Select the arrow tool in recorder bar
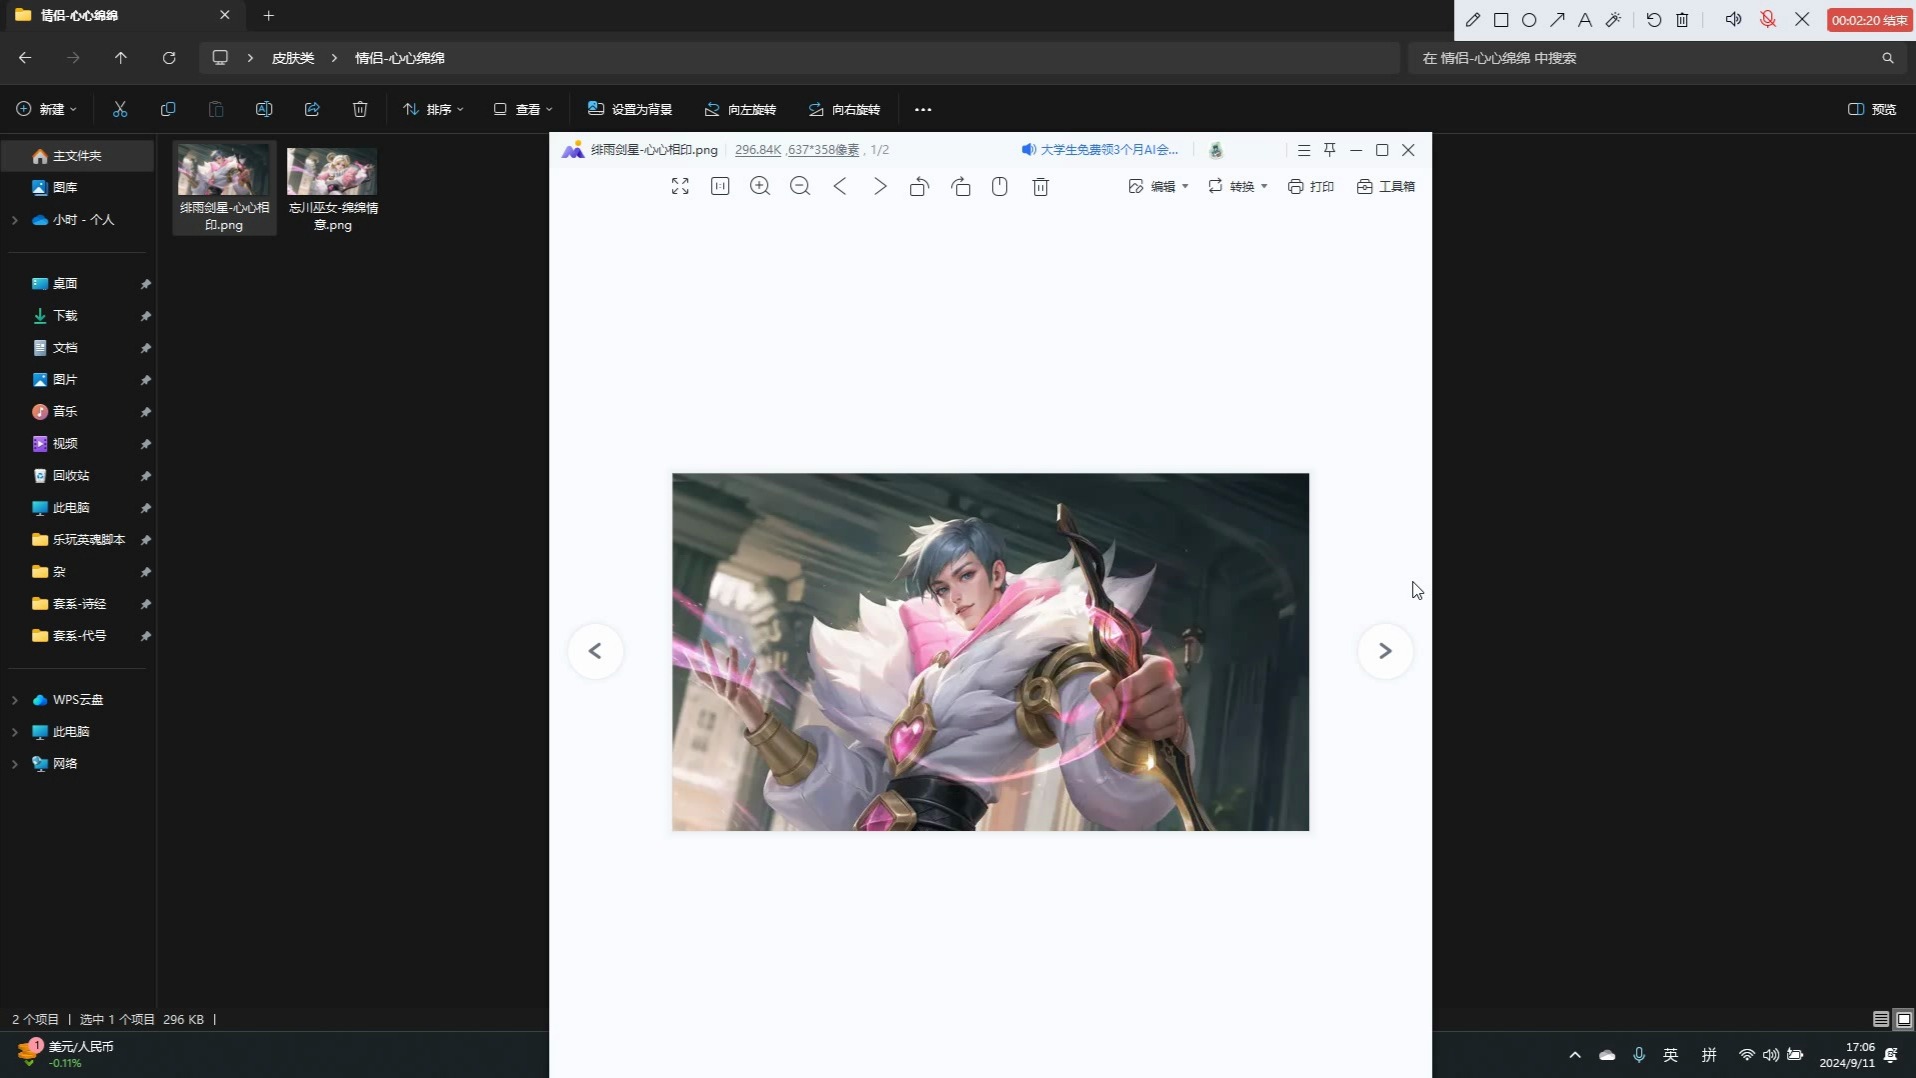Viewport: 1916px width, 1078px height. (1557, 19)
